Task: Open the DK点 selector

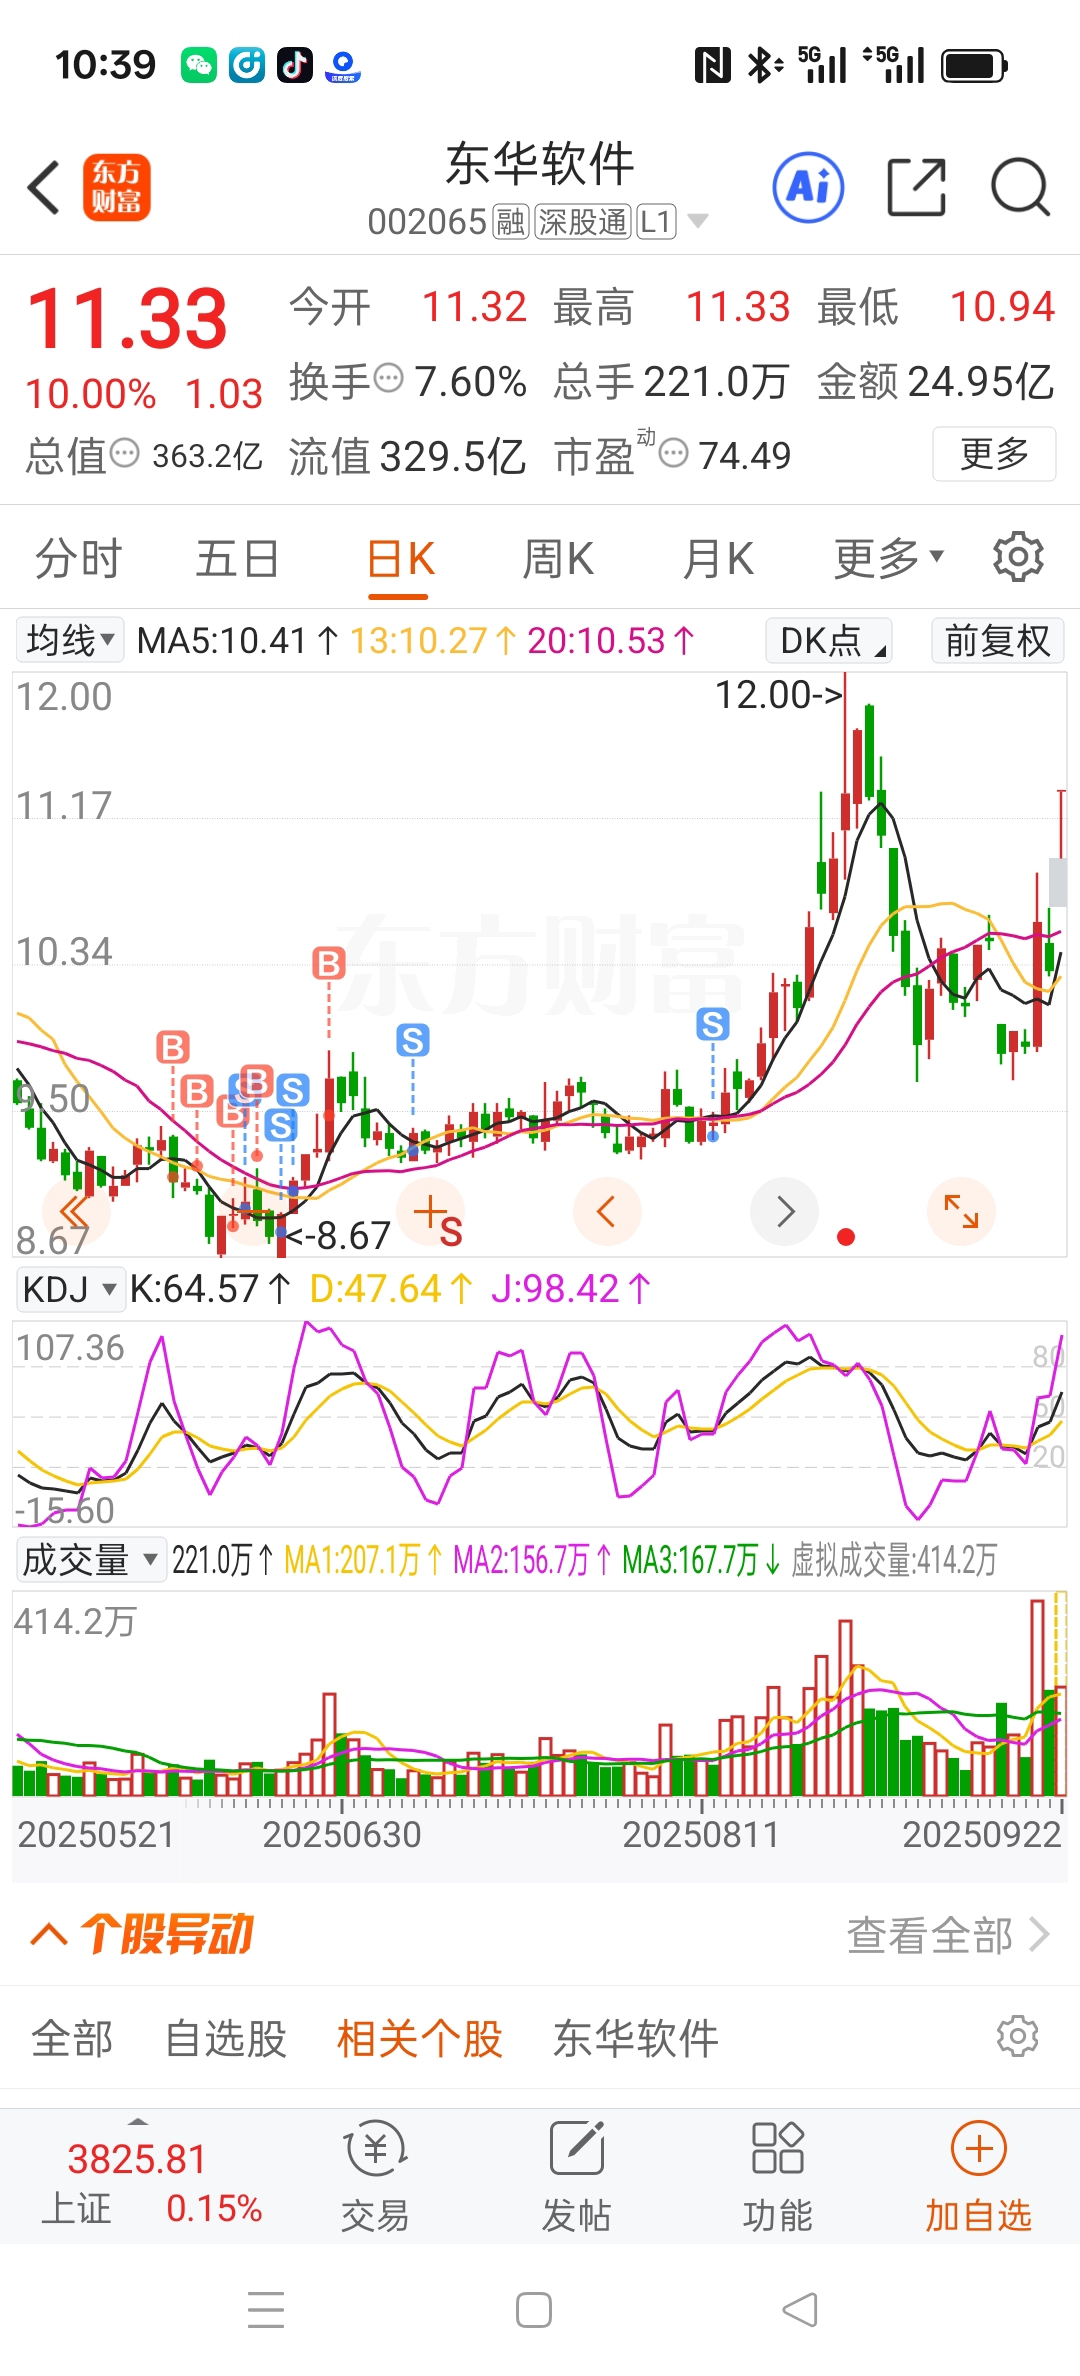Action: pos(829,640)
